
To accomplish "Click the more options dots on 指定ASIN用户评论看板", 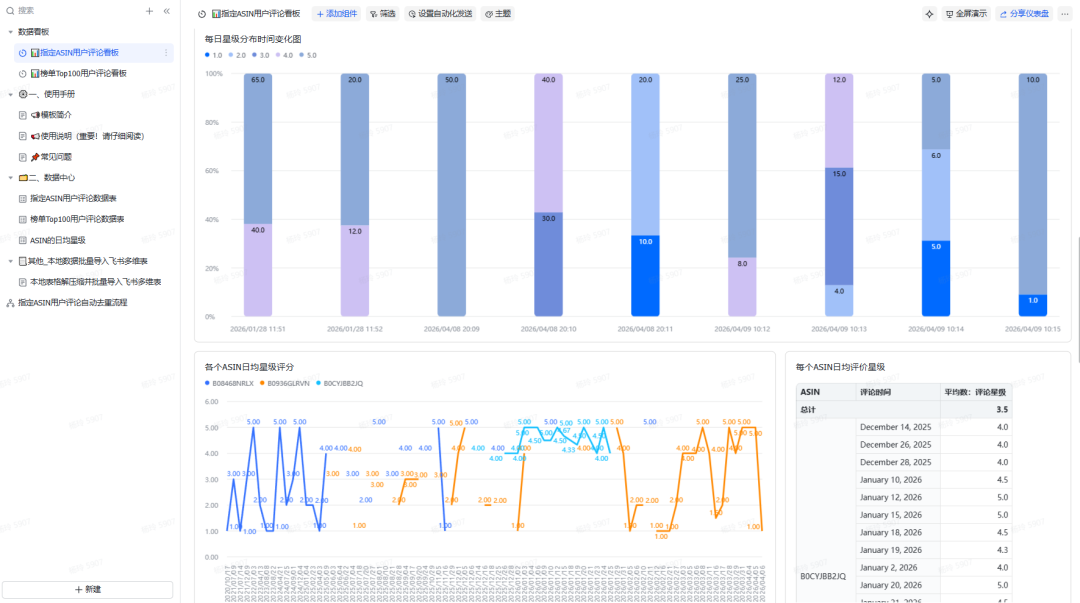I will pyautogui.click(x=166, y=52).
